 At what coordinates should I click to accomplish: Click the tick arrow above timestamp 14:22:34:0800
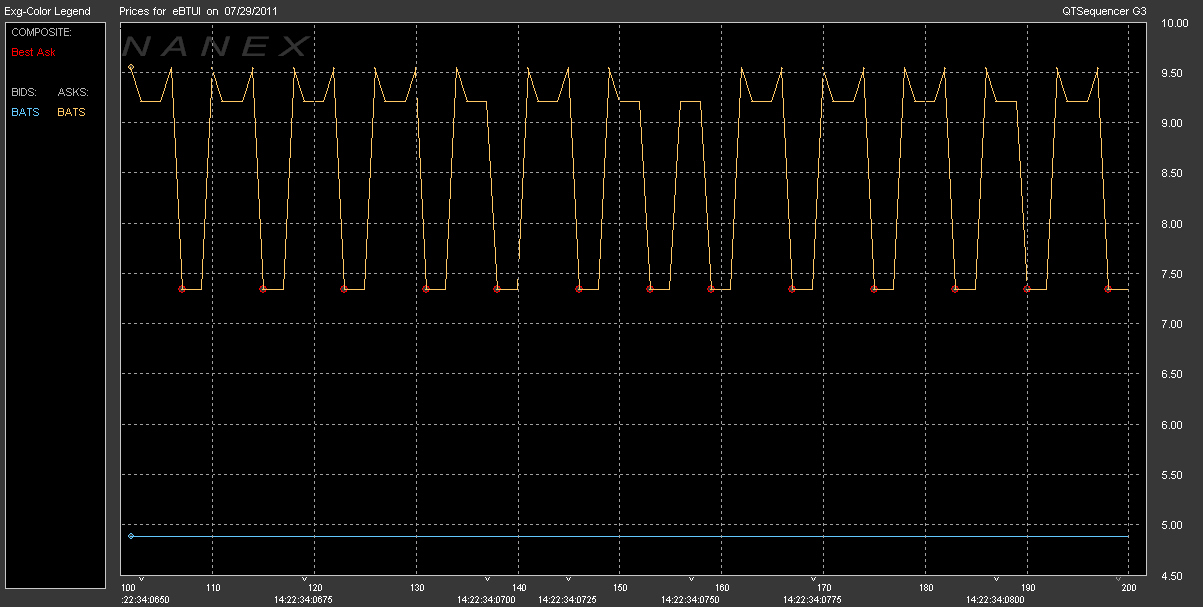click(997, 578)
